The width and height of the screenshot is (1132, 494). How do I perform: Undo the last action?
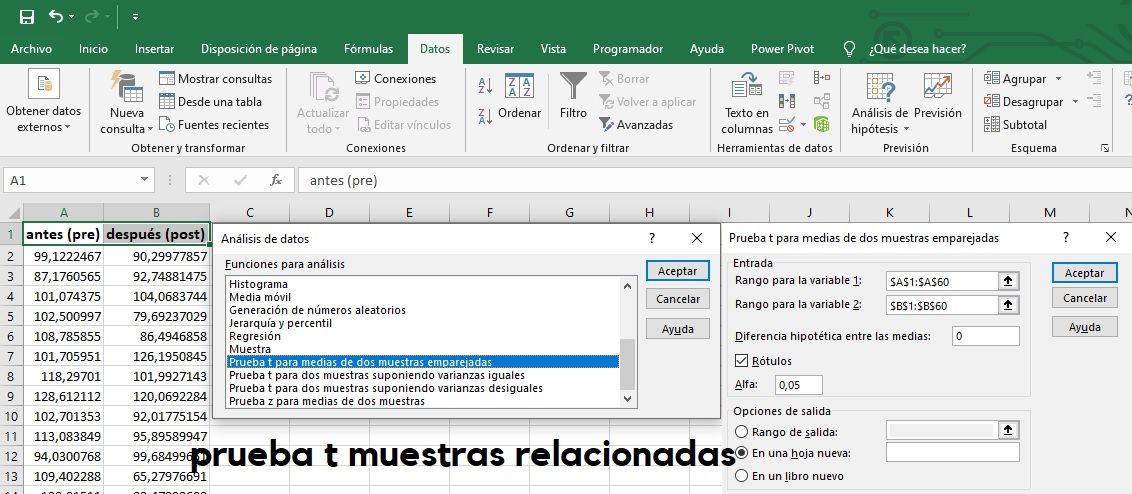point(56,16)
